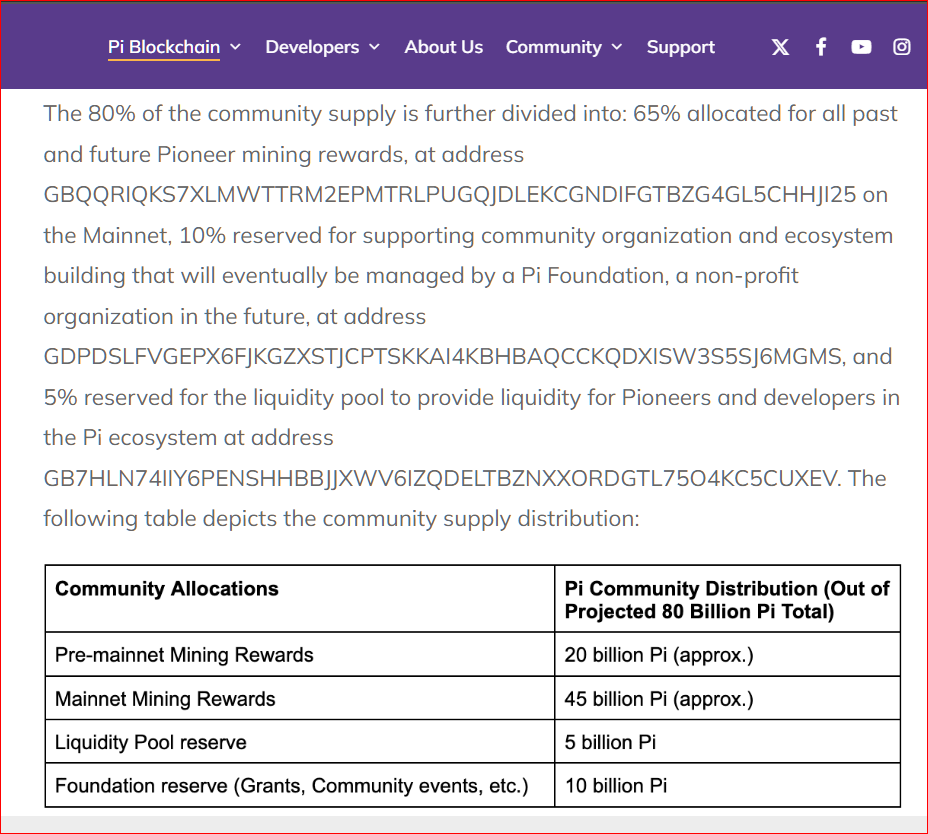This screenshot has height=834, width=928.
Task: Open the Facebook social icon
Action: [x=821, y=47]
